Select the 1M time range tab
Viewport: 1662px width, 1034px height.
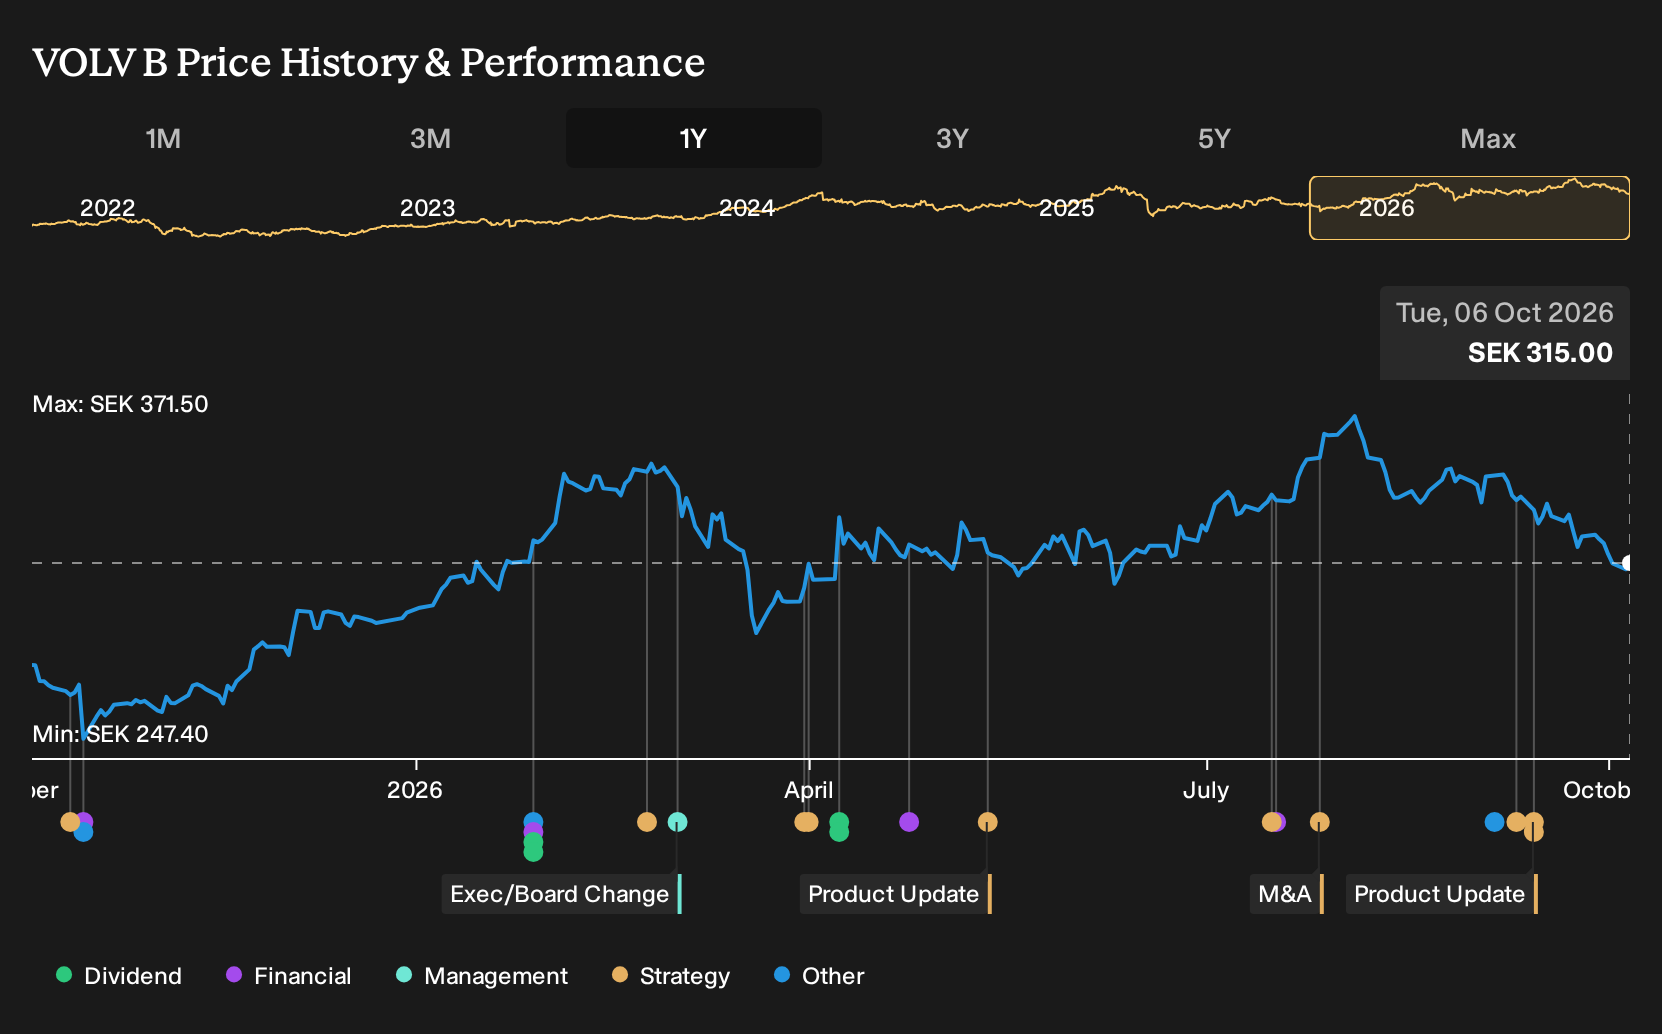[x=163, y=138]
